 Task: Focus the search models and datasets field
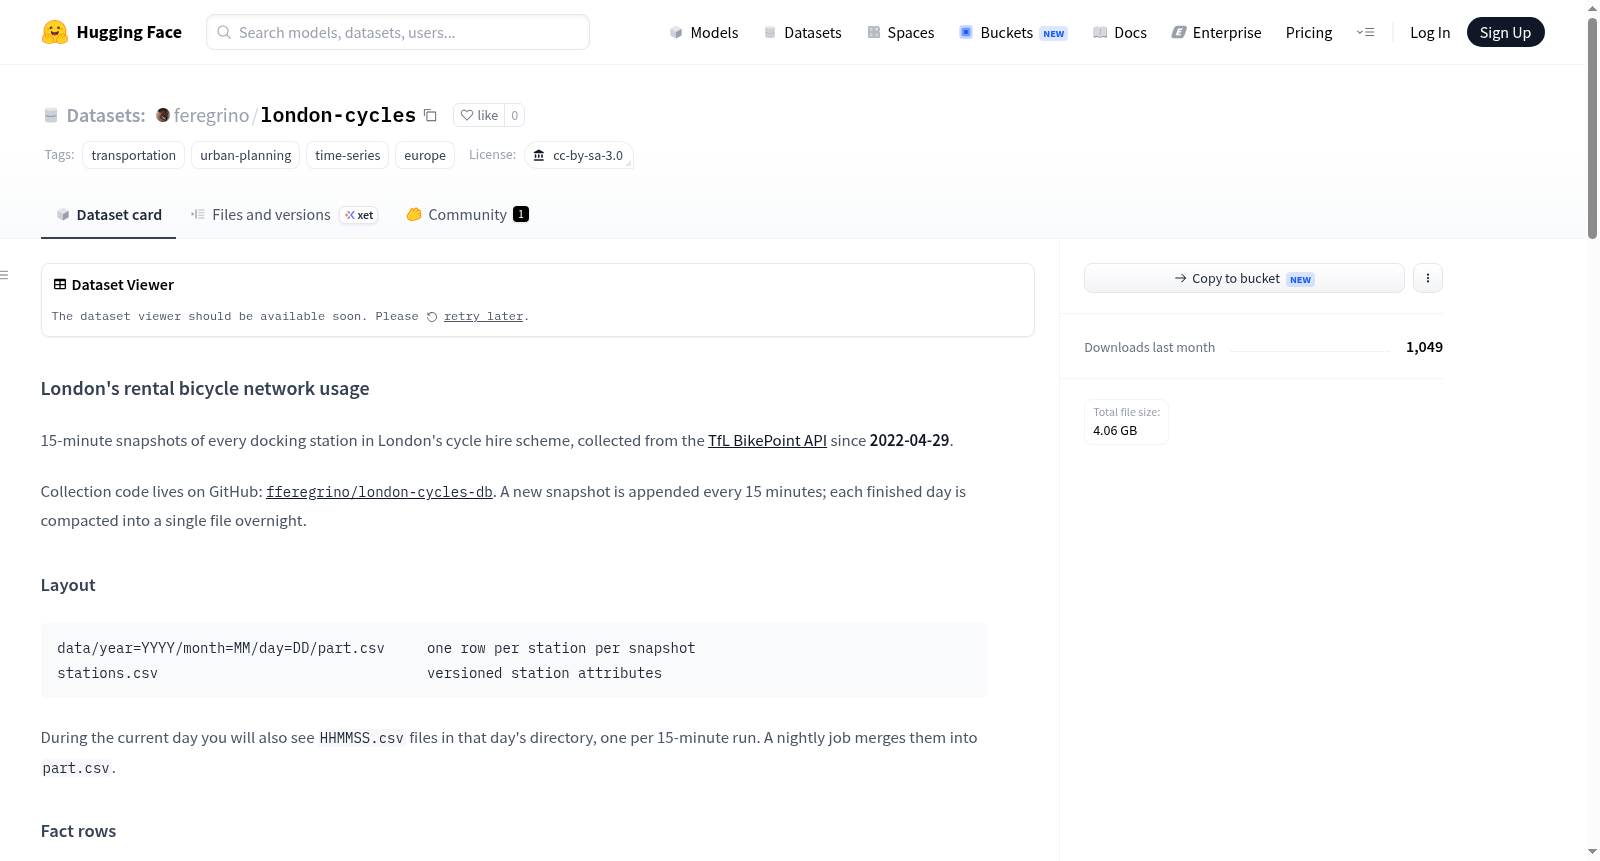pos(398,32)
